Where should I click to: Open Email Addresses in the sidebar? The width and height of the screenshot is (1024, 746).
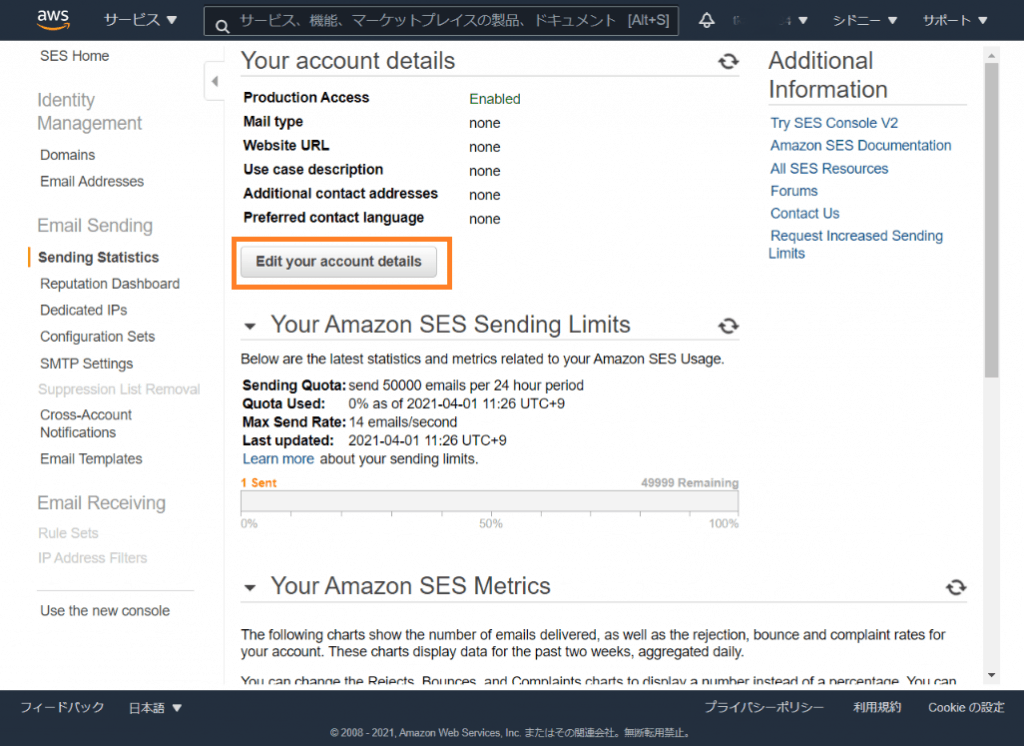coord(92,181)
